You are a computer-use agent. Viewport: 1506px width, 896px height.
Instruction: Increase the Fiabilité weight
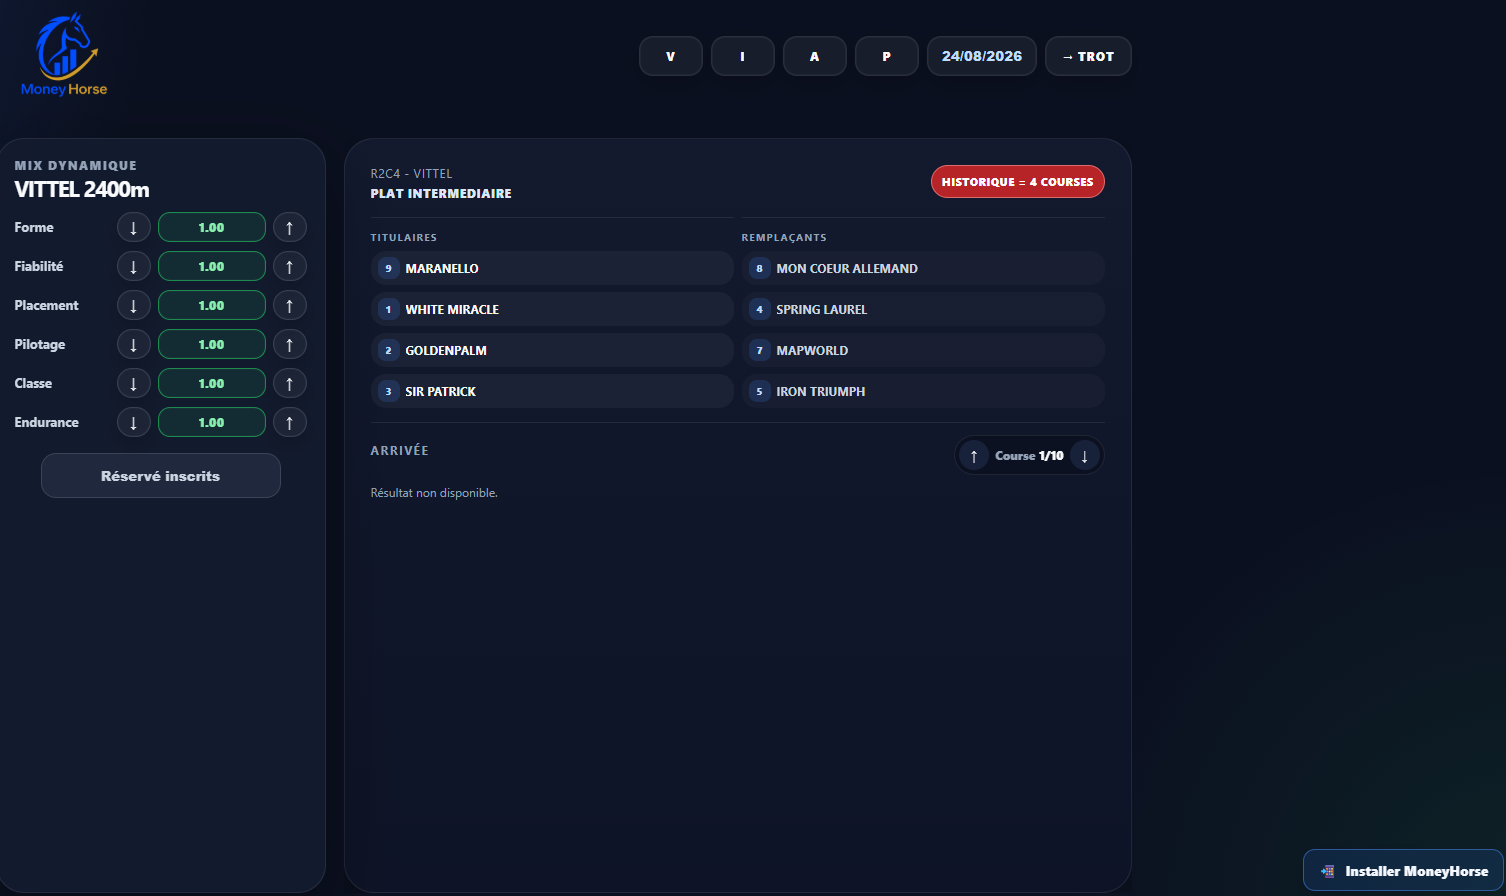click(290, 266)
